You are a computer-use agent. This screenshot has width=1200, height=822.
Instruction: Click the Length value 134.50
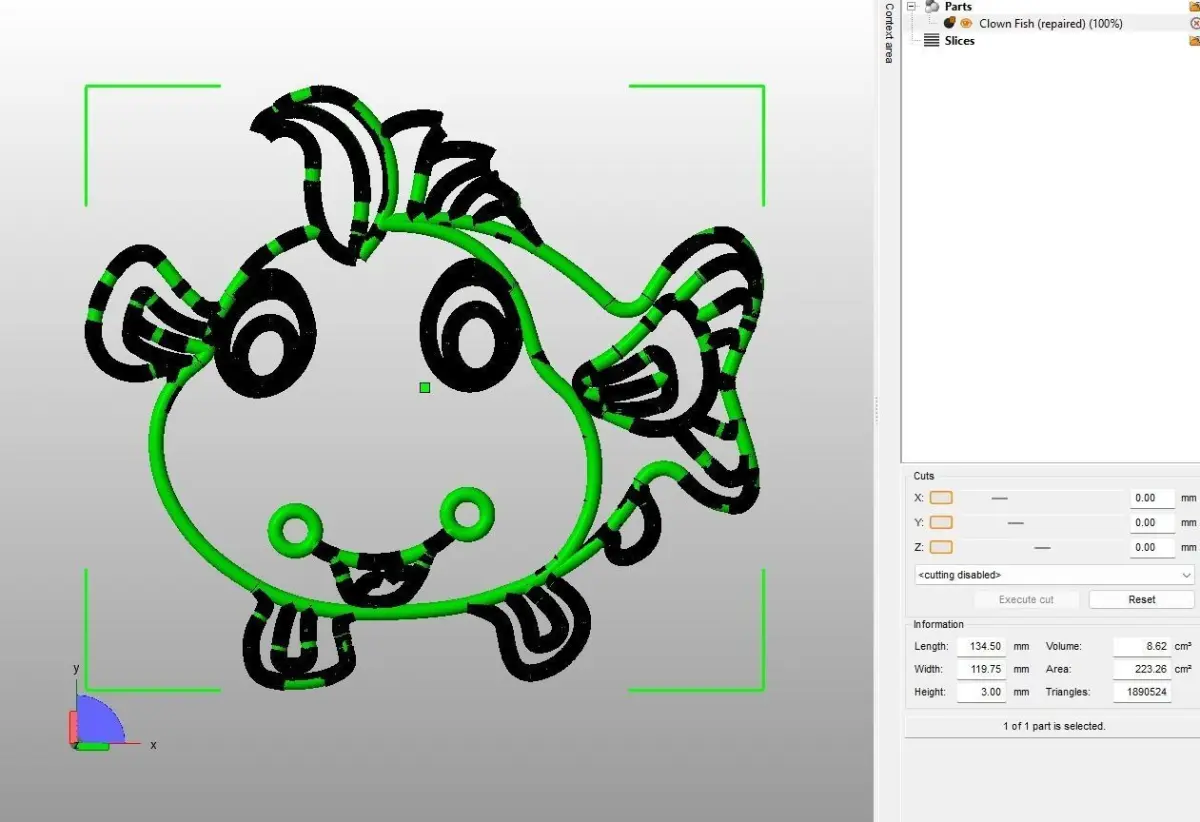tap(981, 647)
